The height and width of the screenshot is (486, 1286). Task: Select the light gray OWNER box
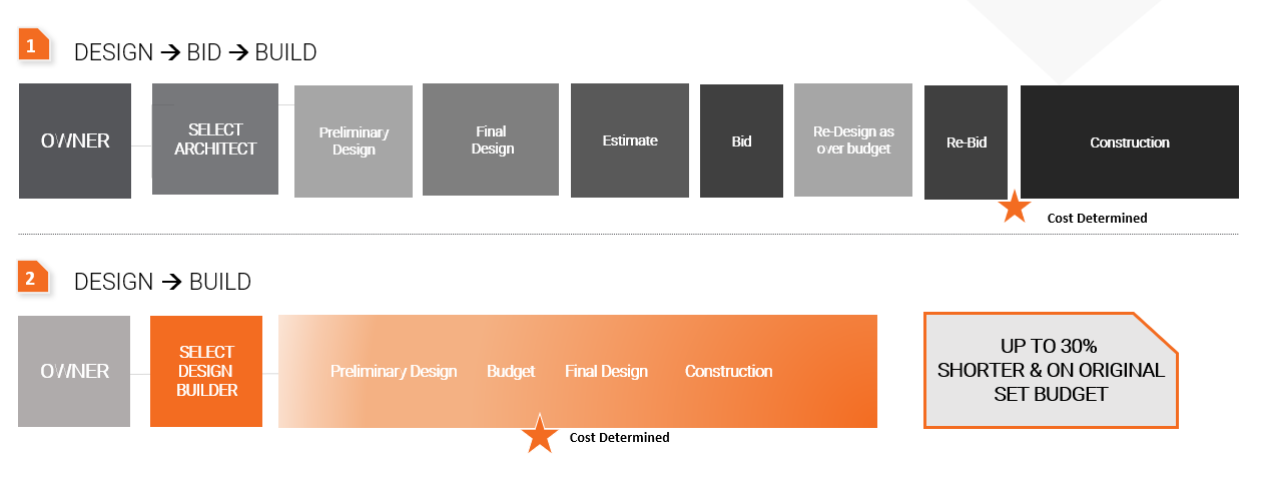point(74,371)
